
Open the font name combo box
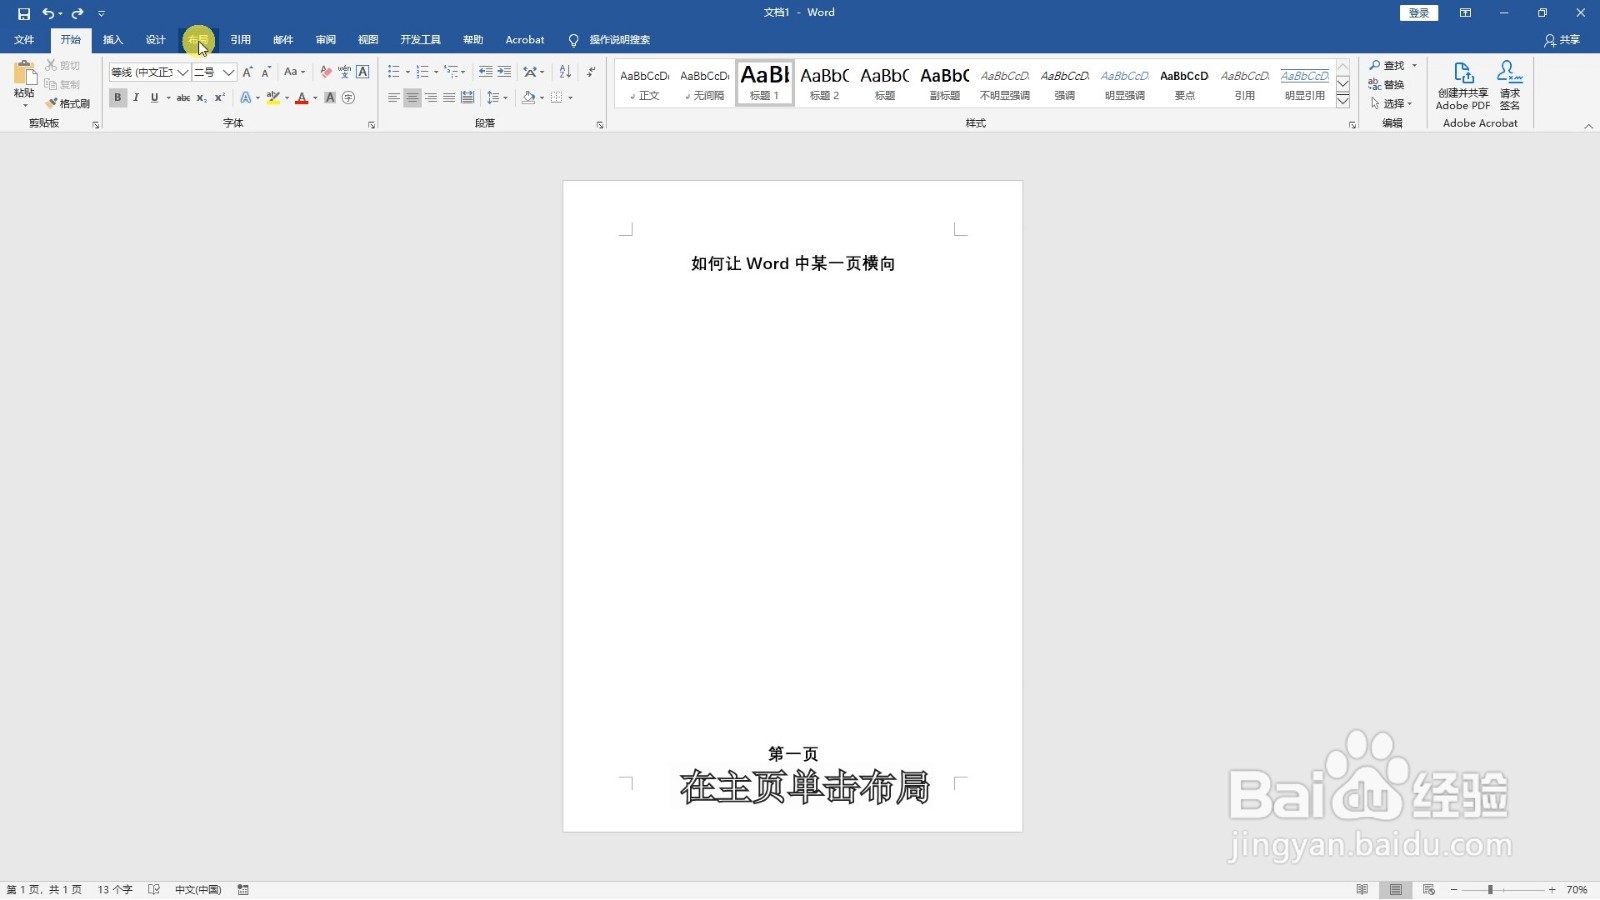149,72
